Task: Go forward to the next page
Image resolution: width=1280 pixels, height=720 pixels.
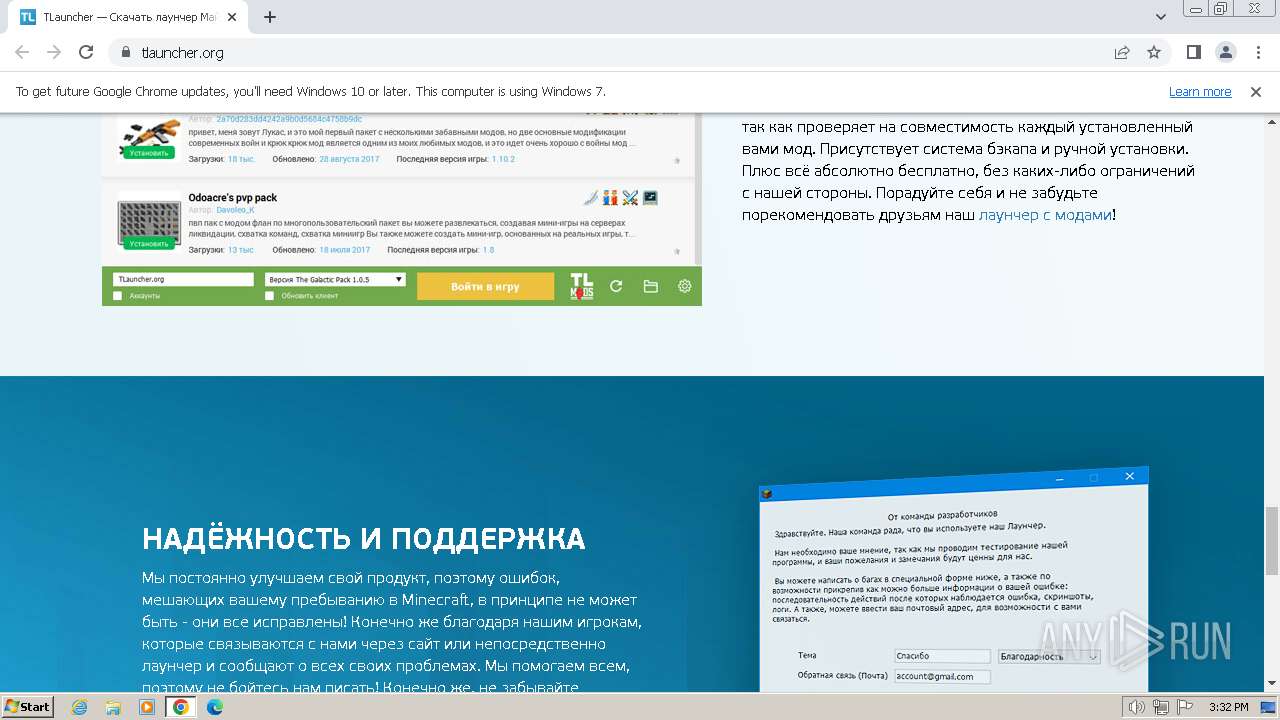Action: (x=54, y=52)
